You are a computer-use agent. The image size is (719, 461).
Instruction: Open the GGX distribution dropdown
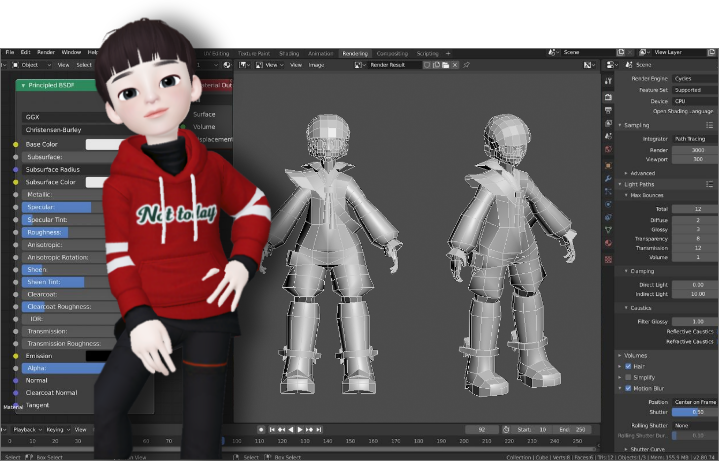[65, 117]
